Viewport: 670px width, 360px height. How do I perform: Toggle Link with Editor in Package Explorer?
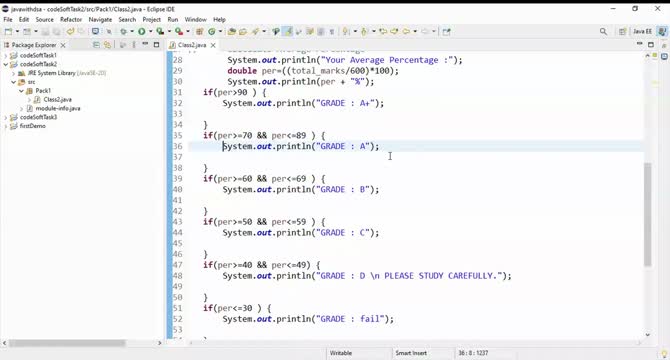[x=107, y=45]
